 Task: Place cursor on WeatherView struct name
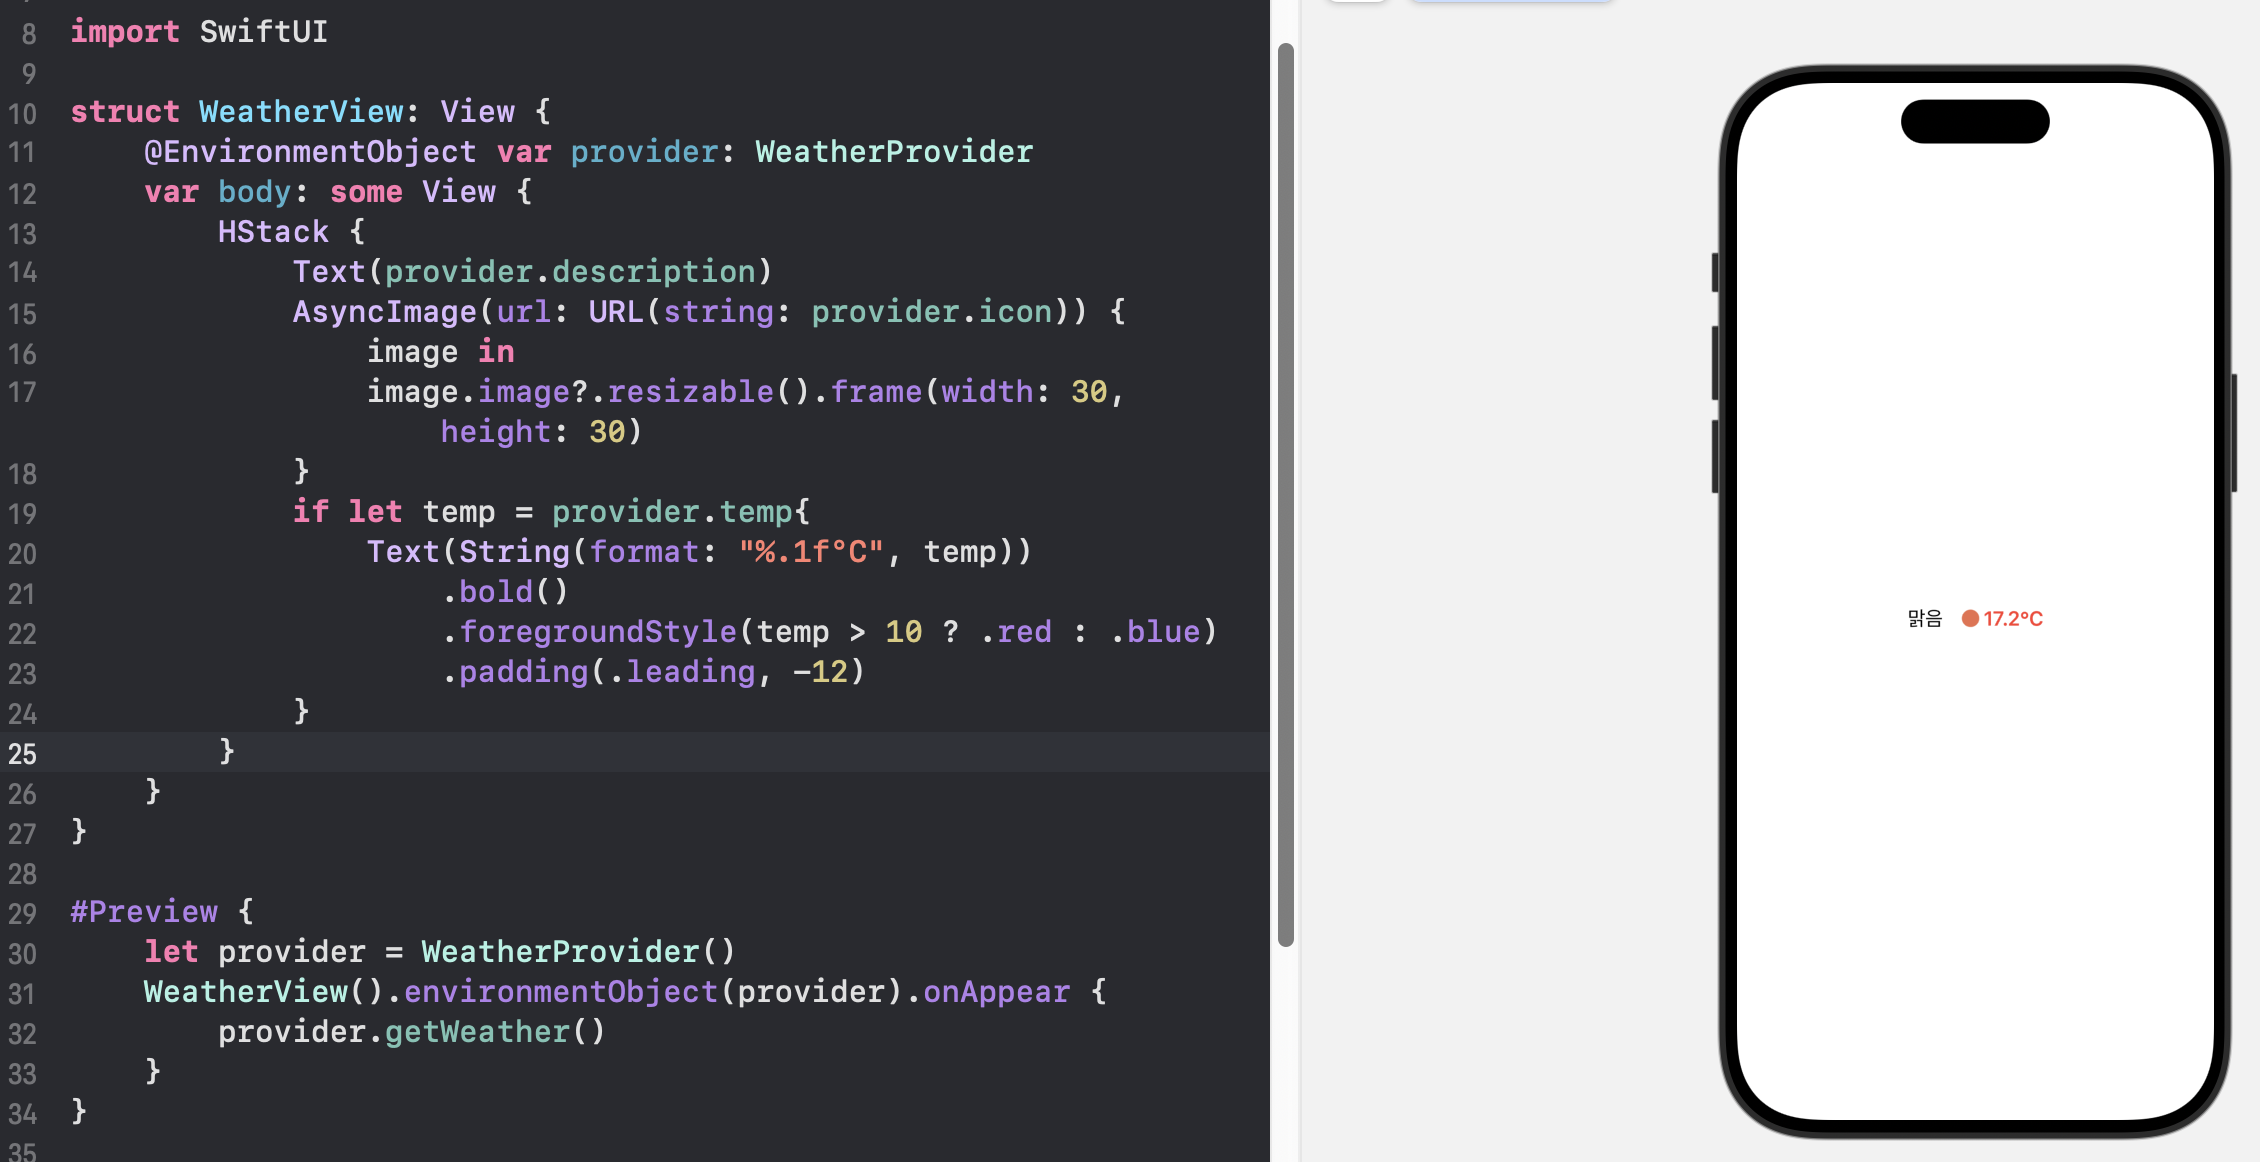301,112
